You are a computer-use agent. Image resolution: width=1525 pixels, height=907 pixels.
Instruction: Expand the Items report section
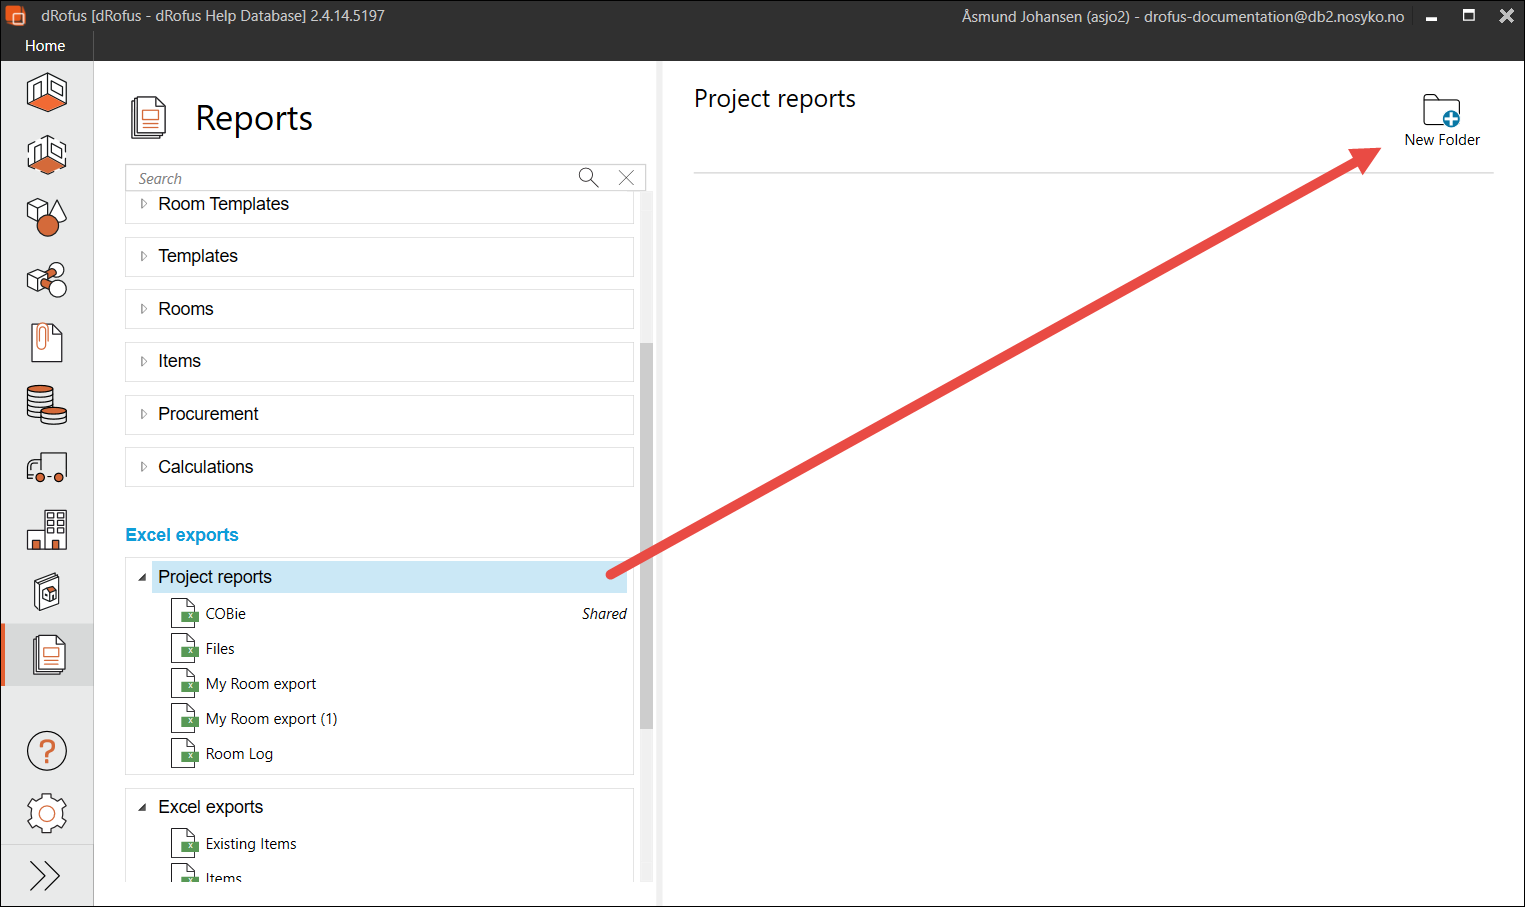pos(144,361)
